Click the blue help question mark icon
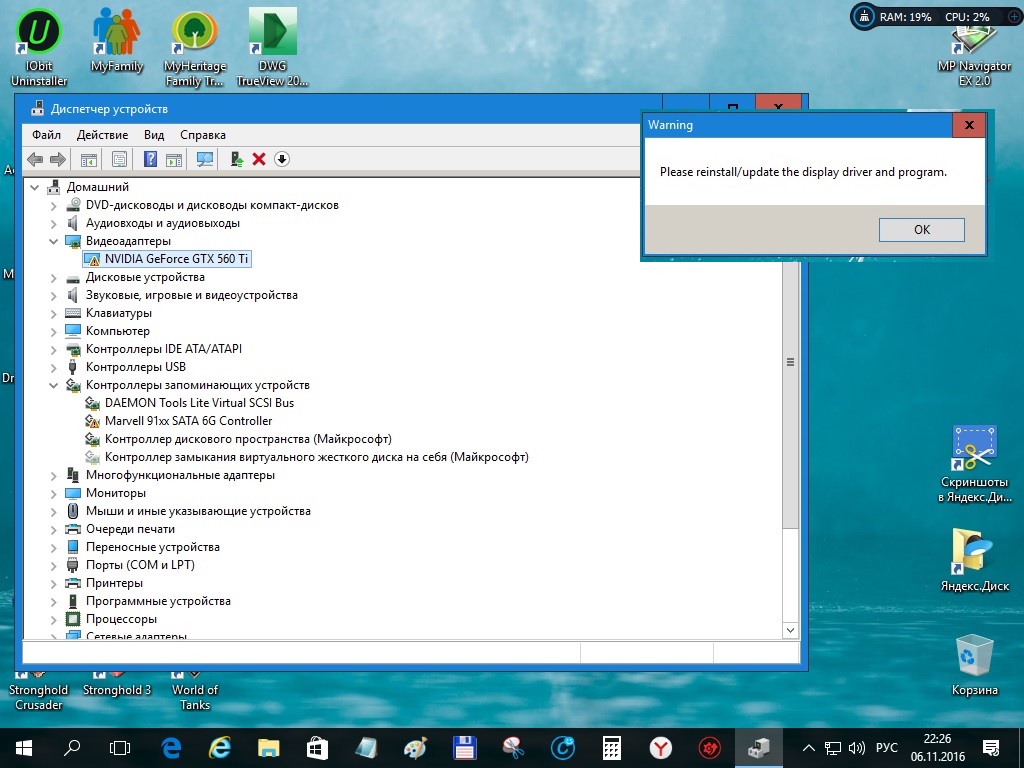The height and width of the screenshot is (768, 1024). (150, 159)
